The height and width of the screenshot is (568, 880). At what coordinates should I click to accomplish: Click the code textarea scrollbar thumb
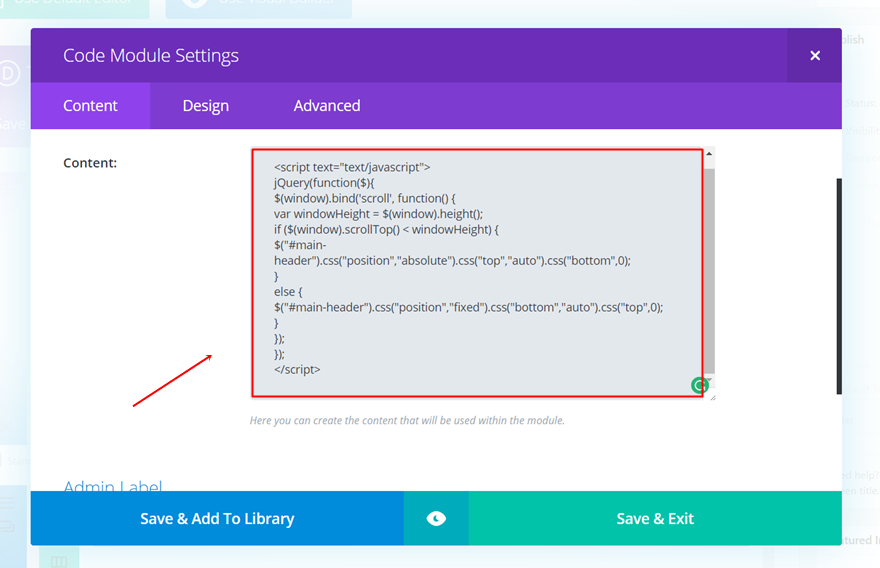pyautogui.click(x=709, y=270)
